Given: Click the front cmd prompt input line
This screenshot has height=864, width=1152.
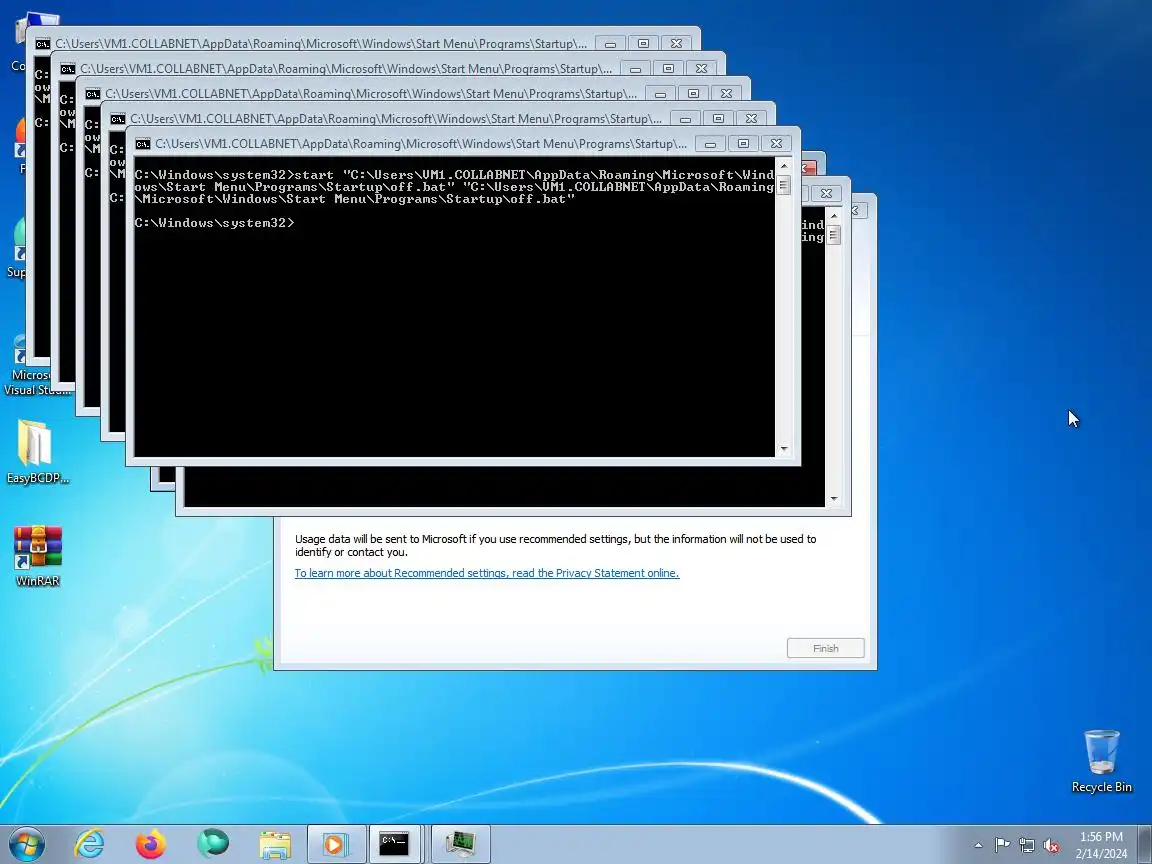Looking at the screenshot, I should tap(215, 223).
